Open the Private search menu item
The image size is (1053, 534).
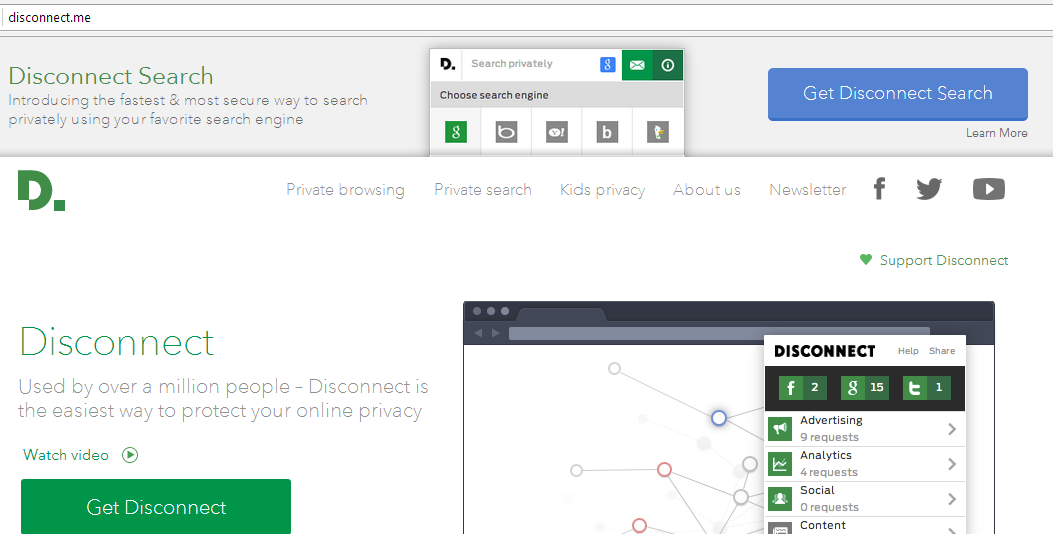[x=483, y=190]
